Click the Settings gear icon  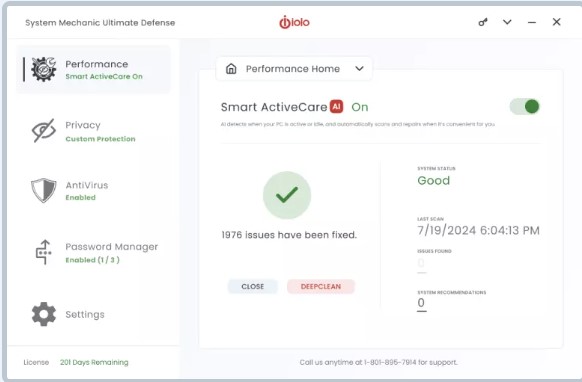point(44,314)
